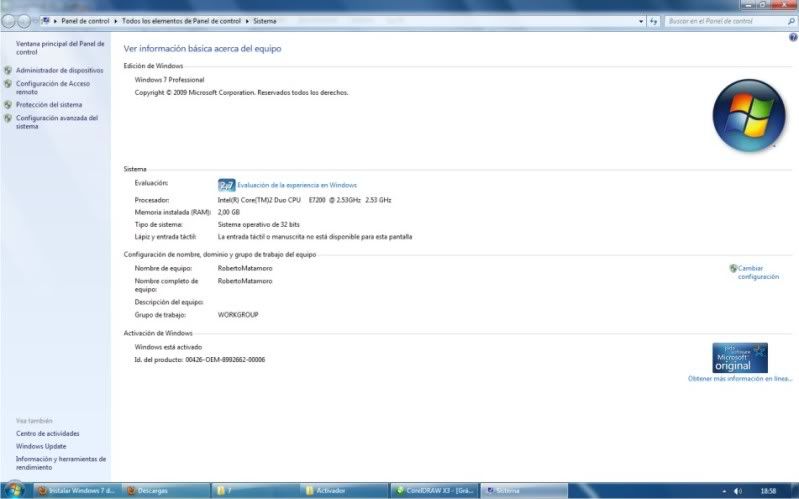Click RobertoMatamoro beside Nombre de equipo

point(245,268)
